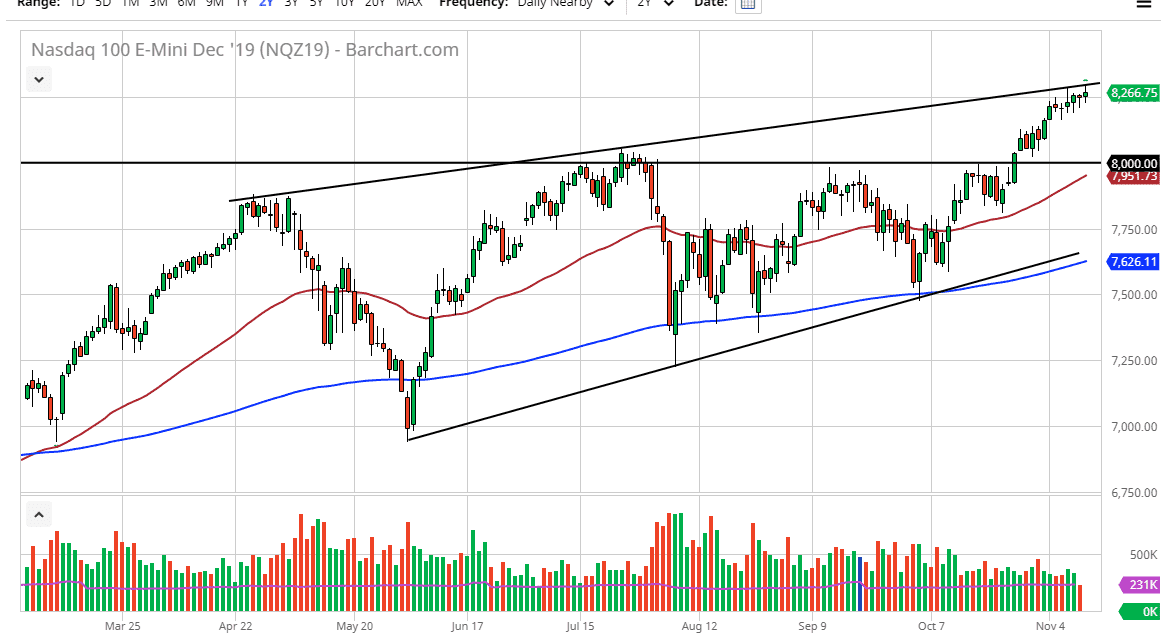Screen dimensions: 1170x633
Task: Select the 3M range option
Action: [158, 4]
